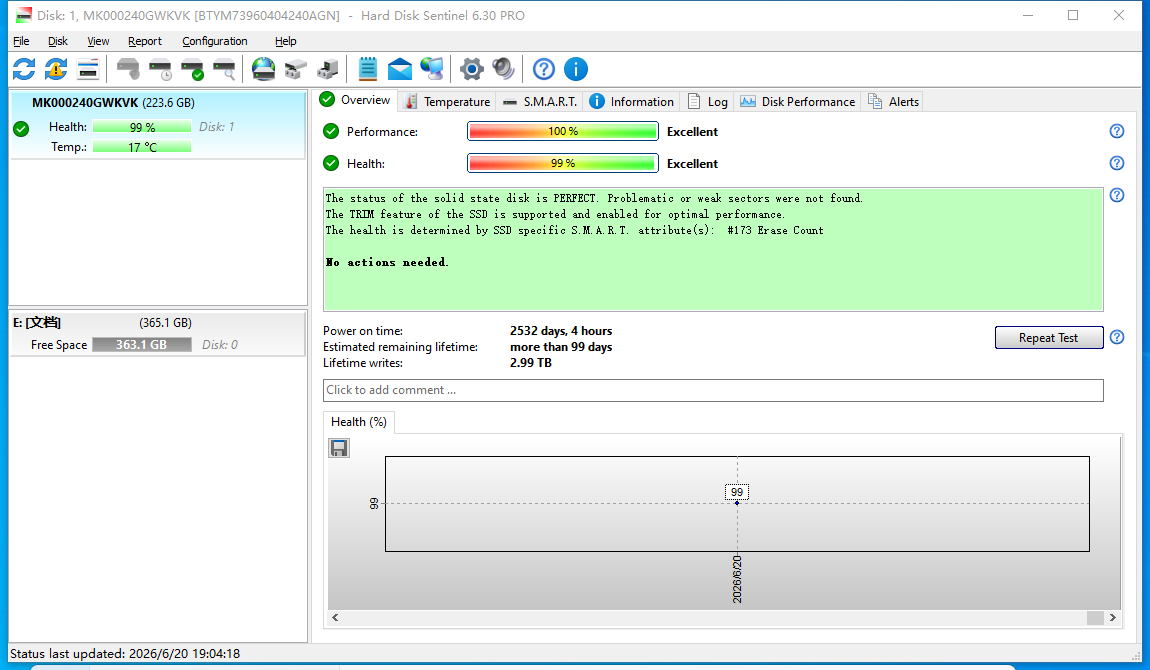Click the green check icon beside Health label
Image resolution: width=1150 pixels, height=670 pixels.
click(x=331, y=163)
